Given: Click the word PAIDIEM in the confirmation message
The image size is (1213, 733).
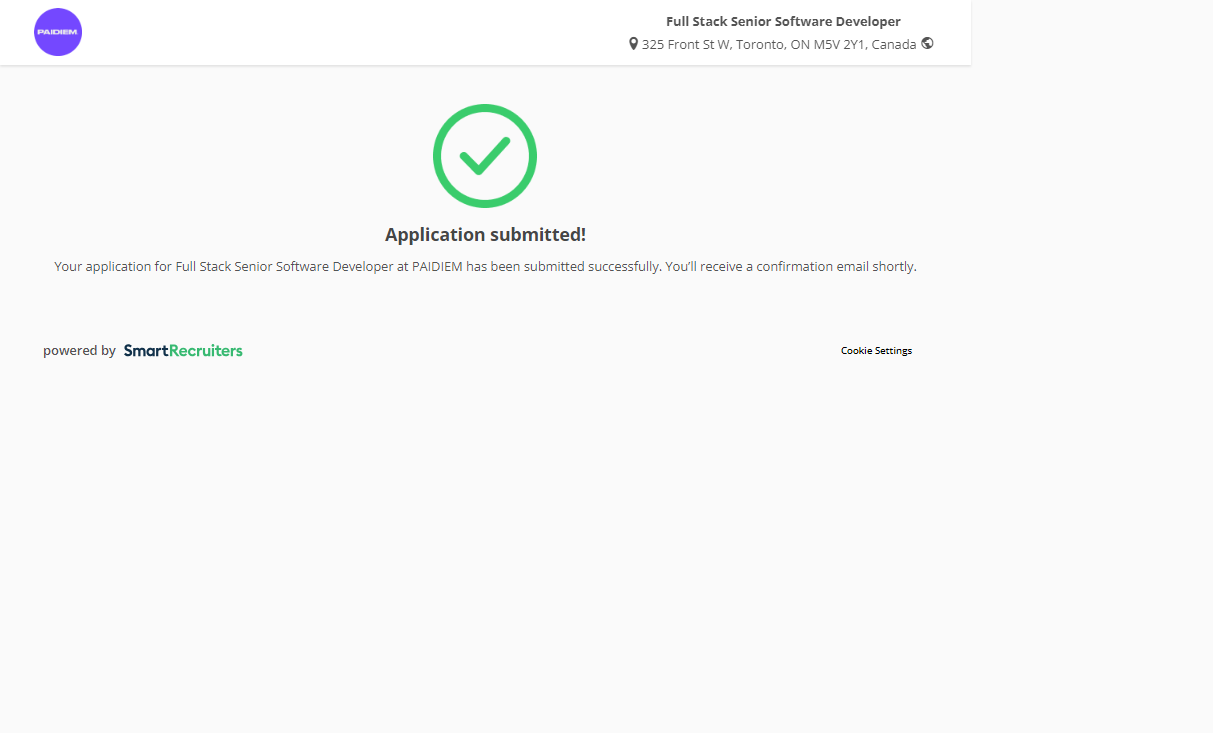Looking at the screenshot, I should (437, 267).
